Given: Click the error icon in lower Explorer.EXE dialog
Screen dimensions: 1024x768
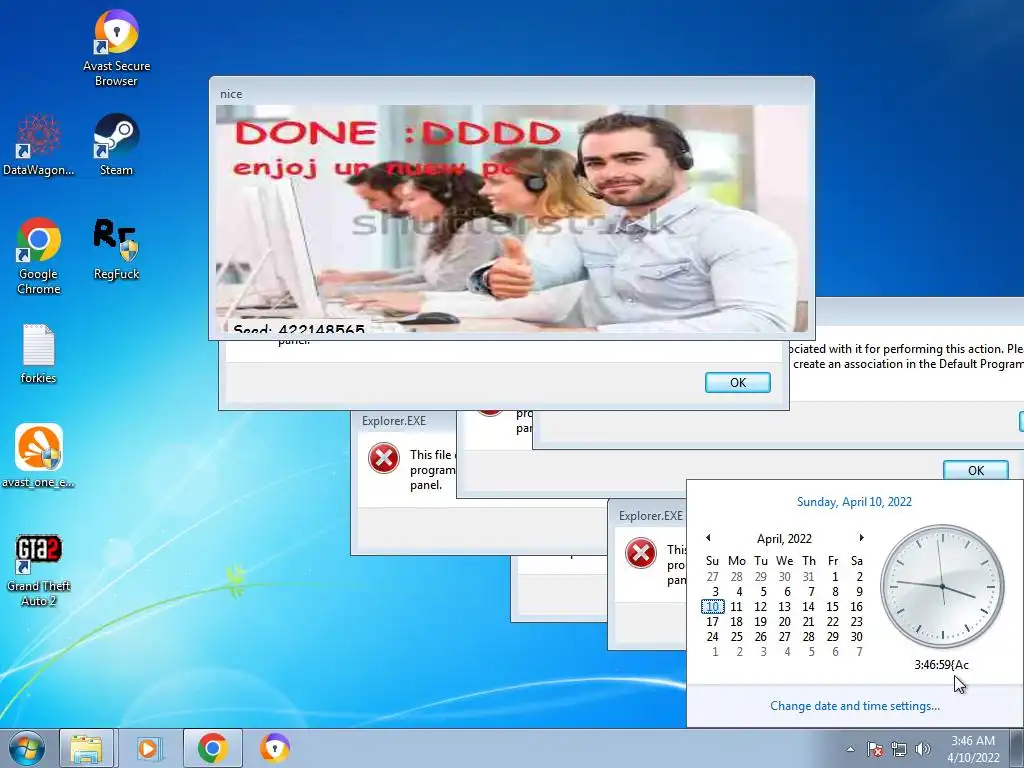Looking at the screenshot, I should coord(641,554).
